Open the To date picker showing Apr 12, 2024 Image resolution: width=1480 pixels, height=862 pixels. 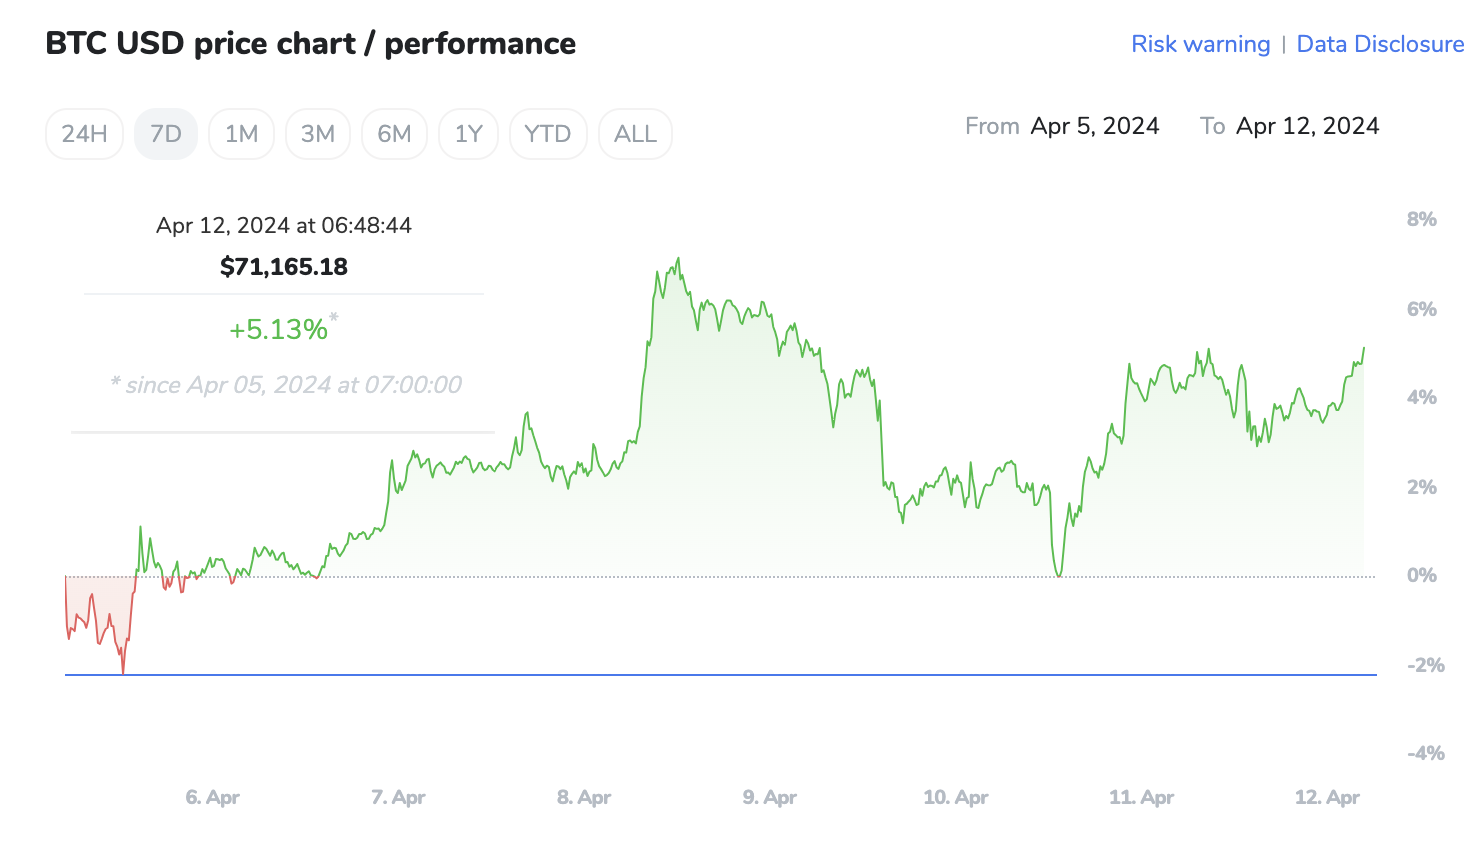click(x=1307, y=126)
